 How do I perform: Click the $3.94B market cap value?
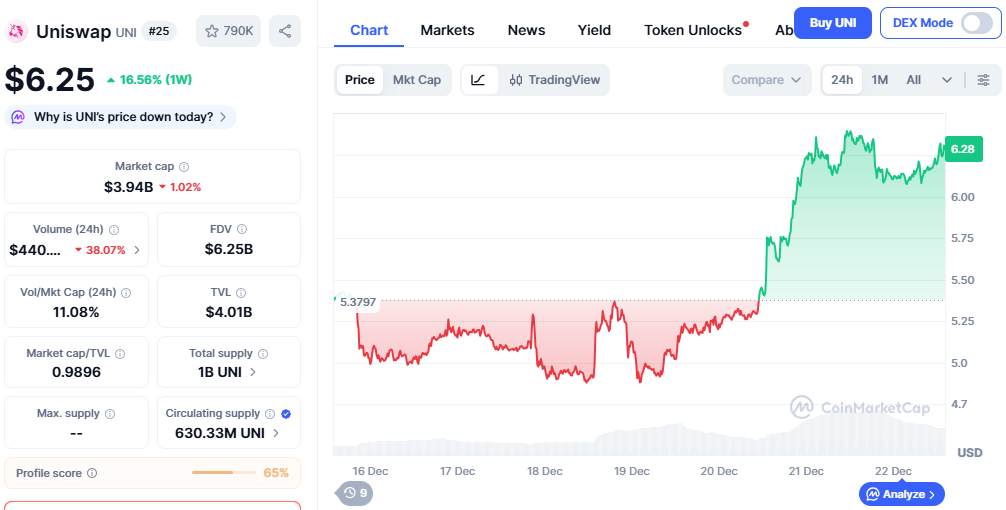[128, 187]
